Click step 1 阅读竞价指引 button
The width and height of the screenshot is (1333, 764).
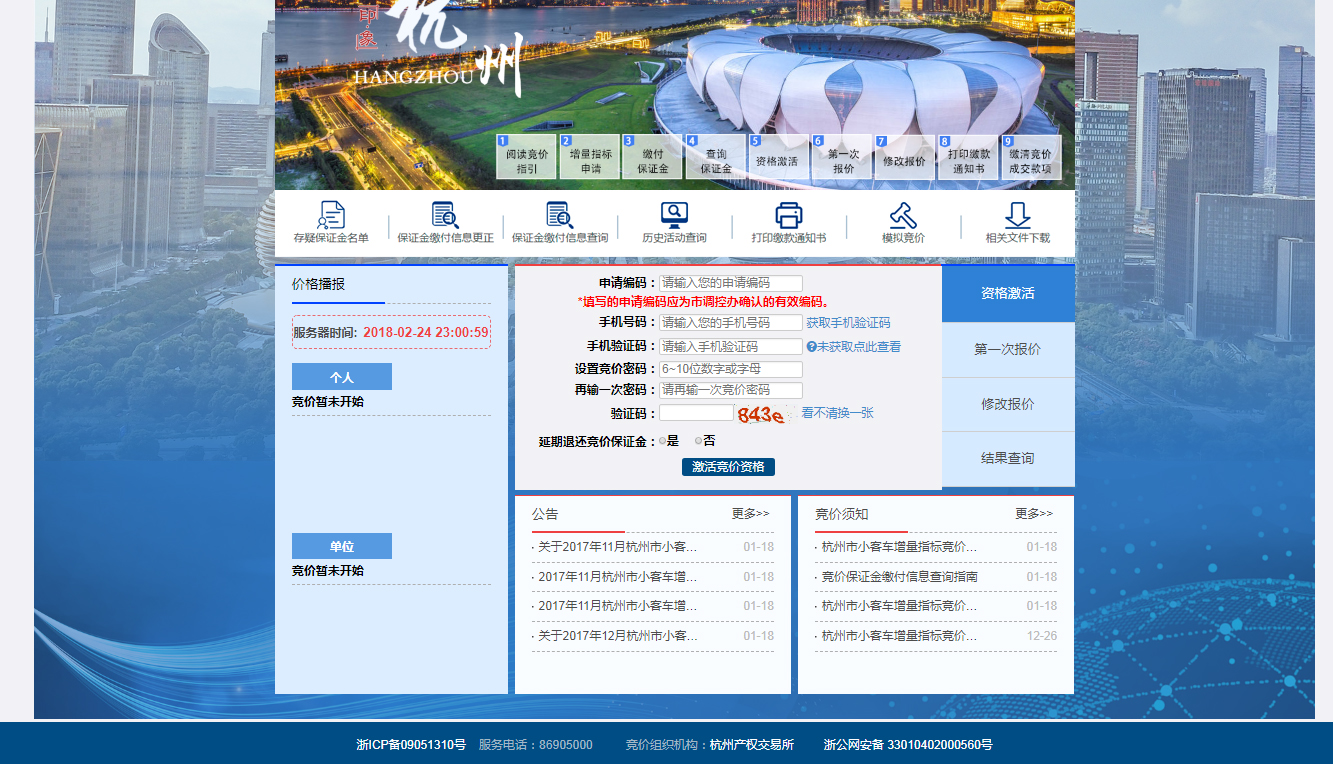click(526, 158)
